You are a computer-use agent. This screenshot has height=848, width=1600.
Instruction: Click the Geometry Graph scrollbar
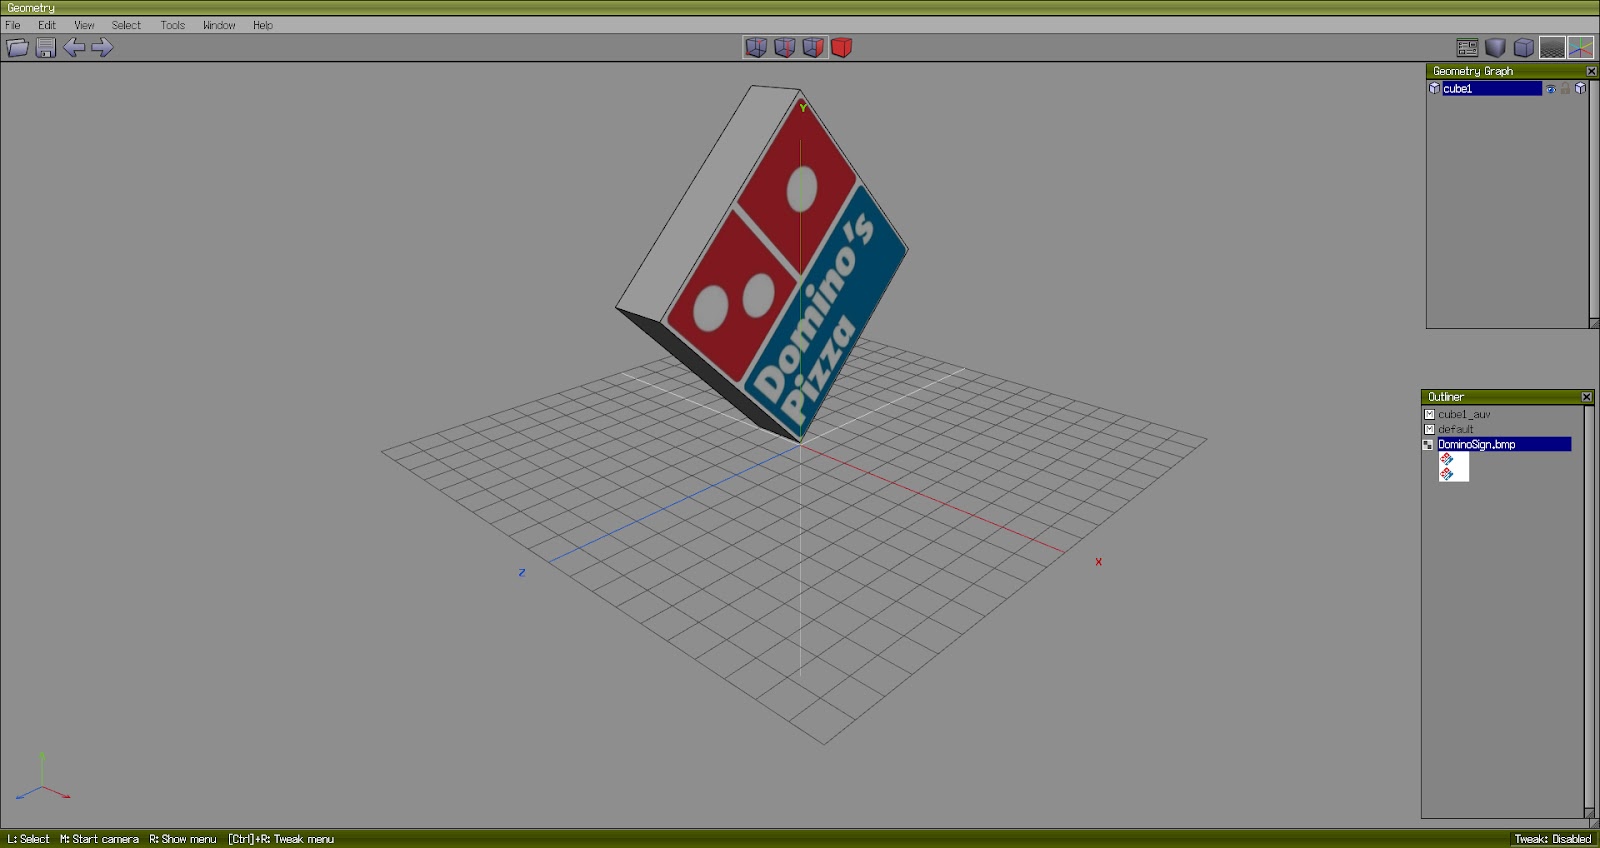(1594, 199)
